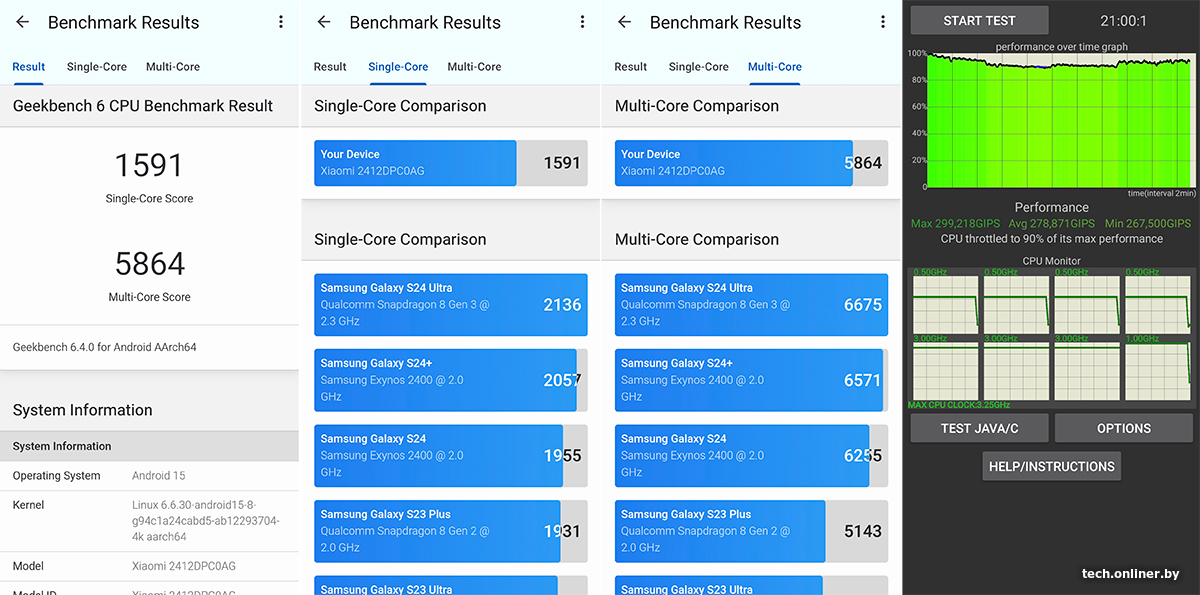The width and height of the screenshot is (1200, 595).
Task: Tap Your Device bar showing 1591
Action: [x=451, y=163]
